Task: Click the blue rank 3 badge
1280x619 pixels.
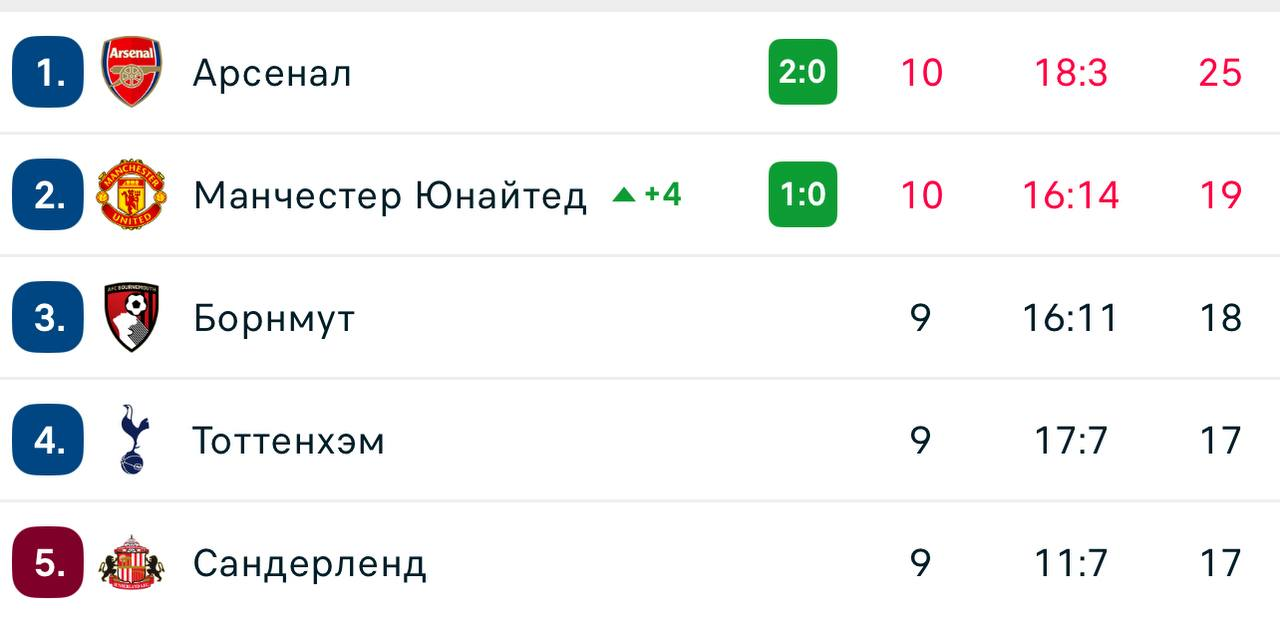Action: pos(48,317)
